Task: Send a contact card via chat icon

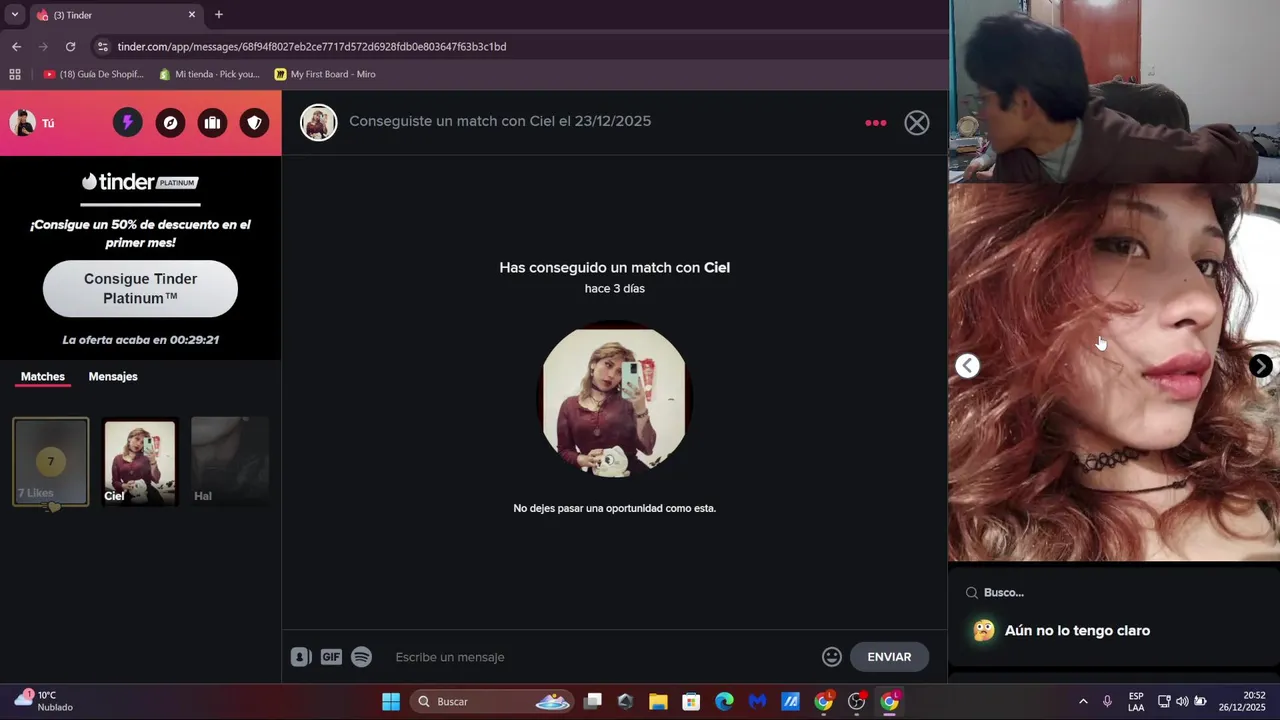Action: pyautogui.click(x=301, y=657)
